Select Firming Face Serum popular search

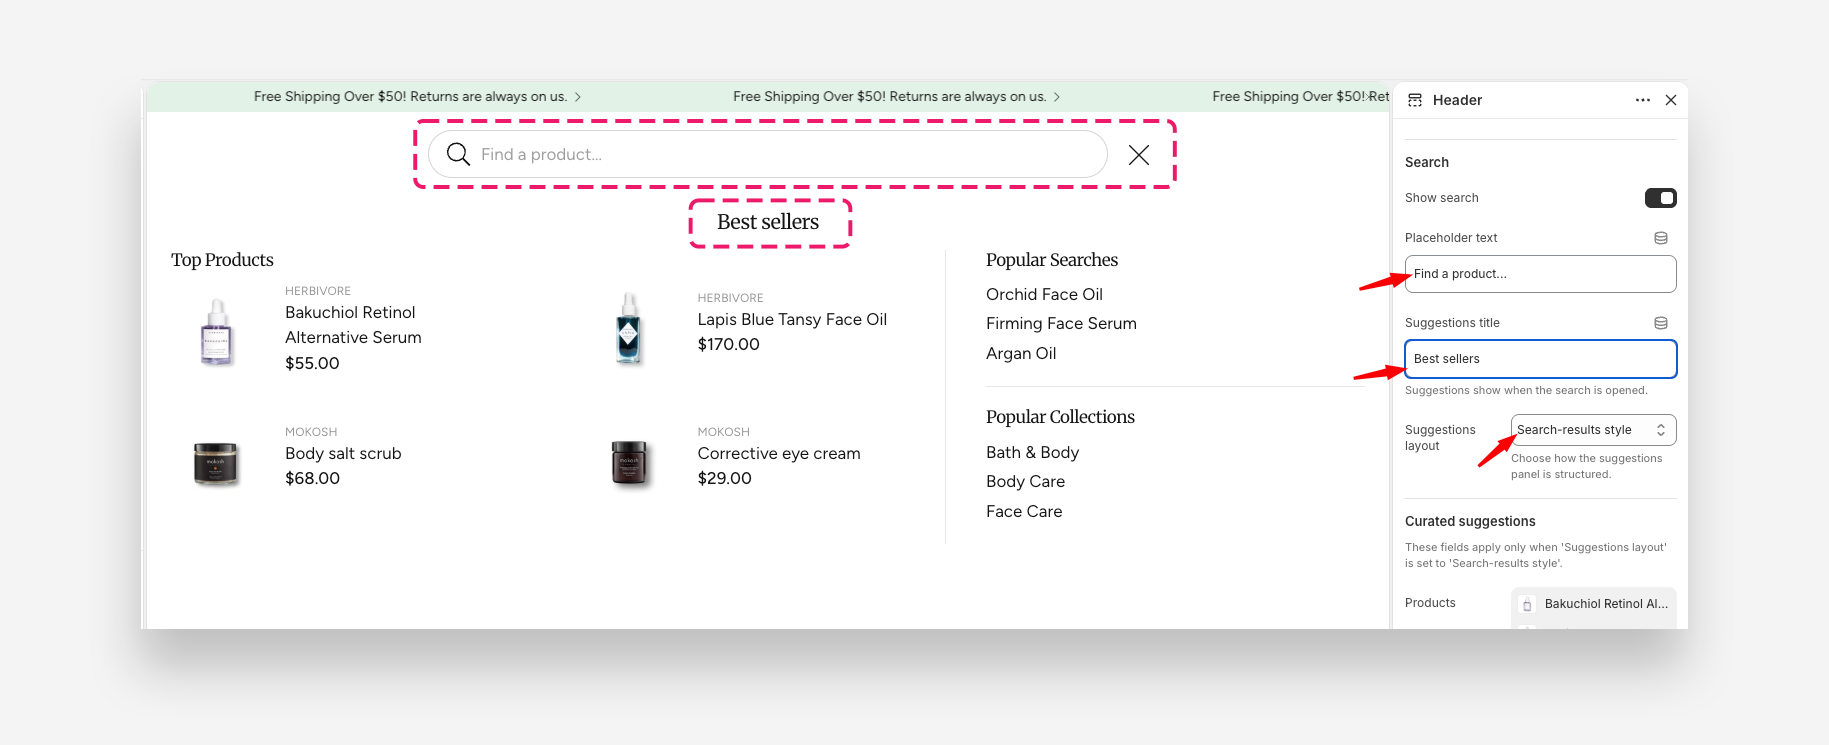pos(1061,323)
